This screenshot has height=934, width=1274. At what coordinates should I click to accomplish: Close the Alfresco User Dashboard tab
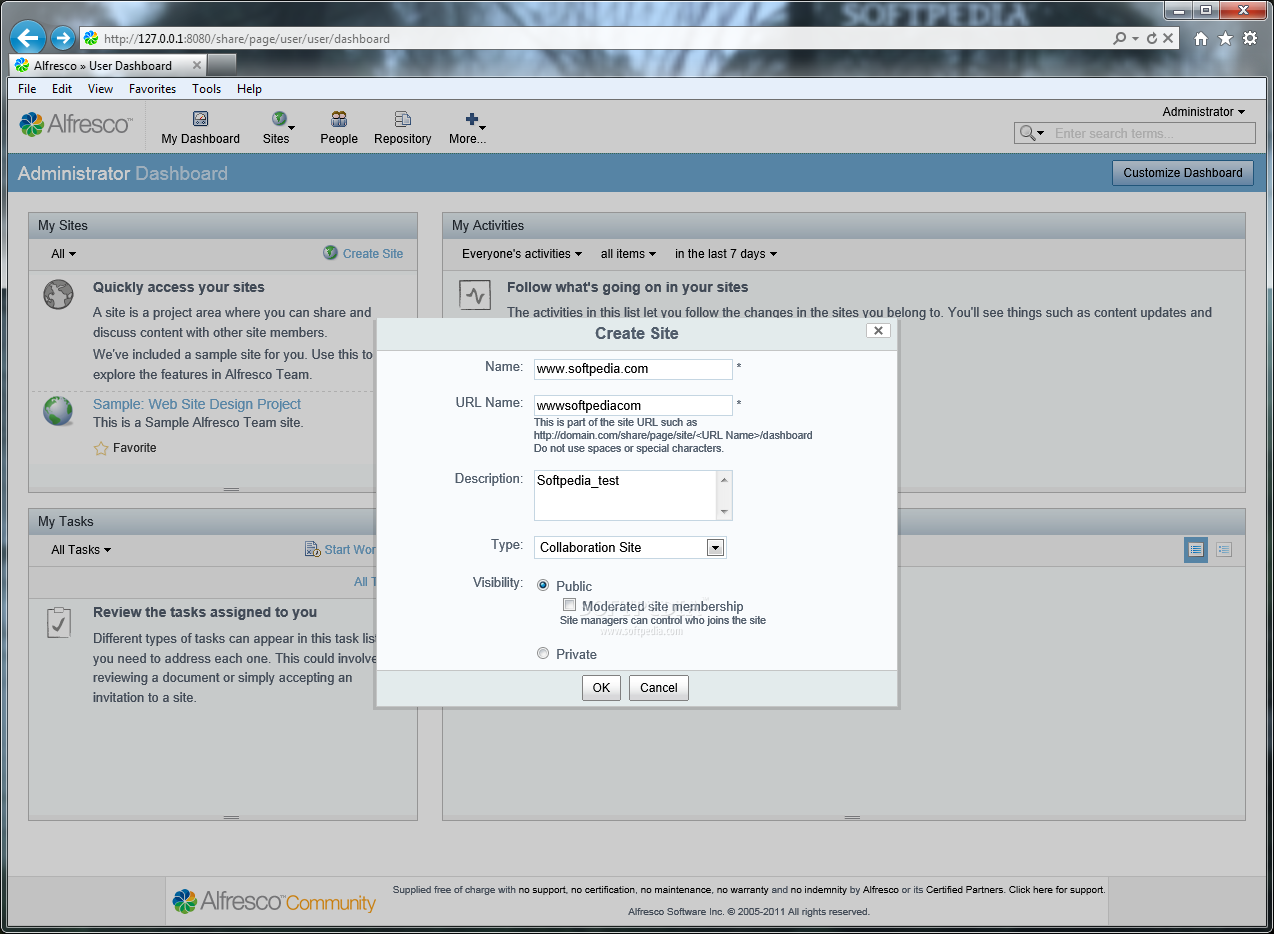(197, 65)
